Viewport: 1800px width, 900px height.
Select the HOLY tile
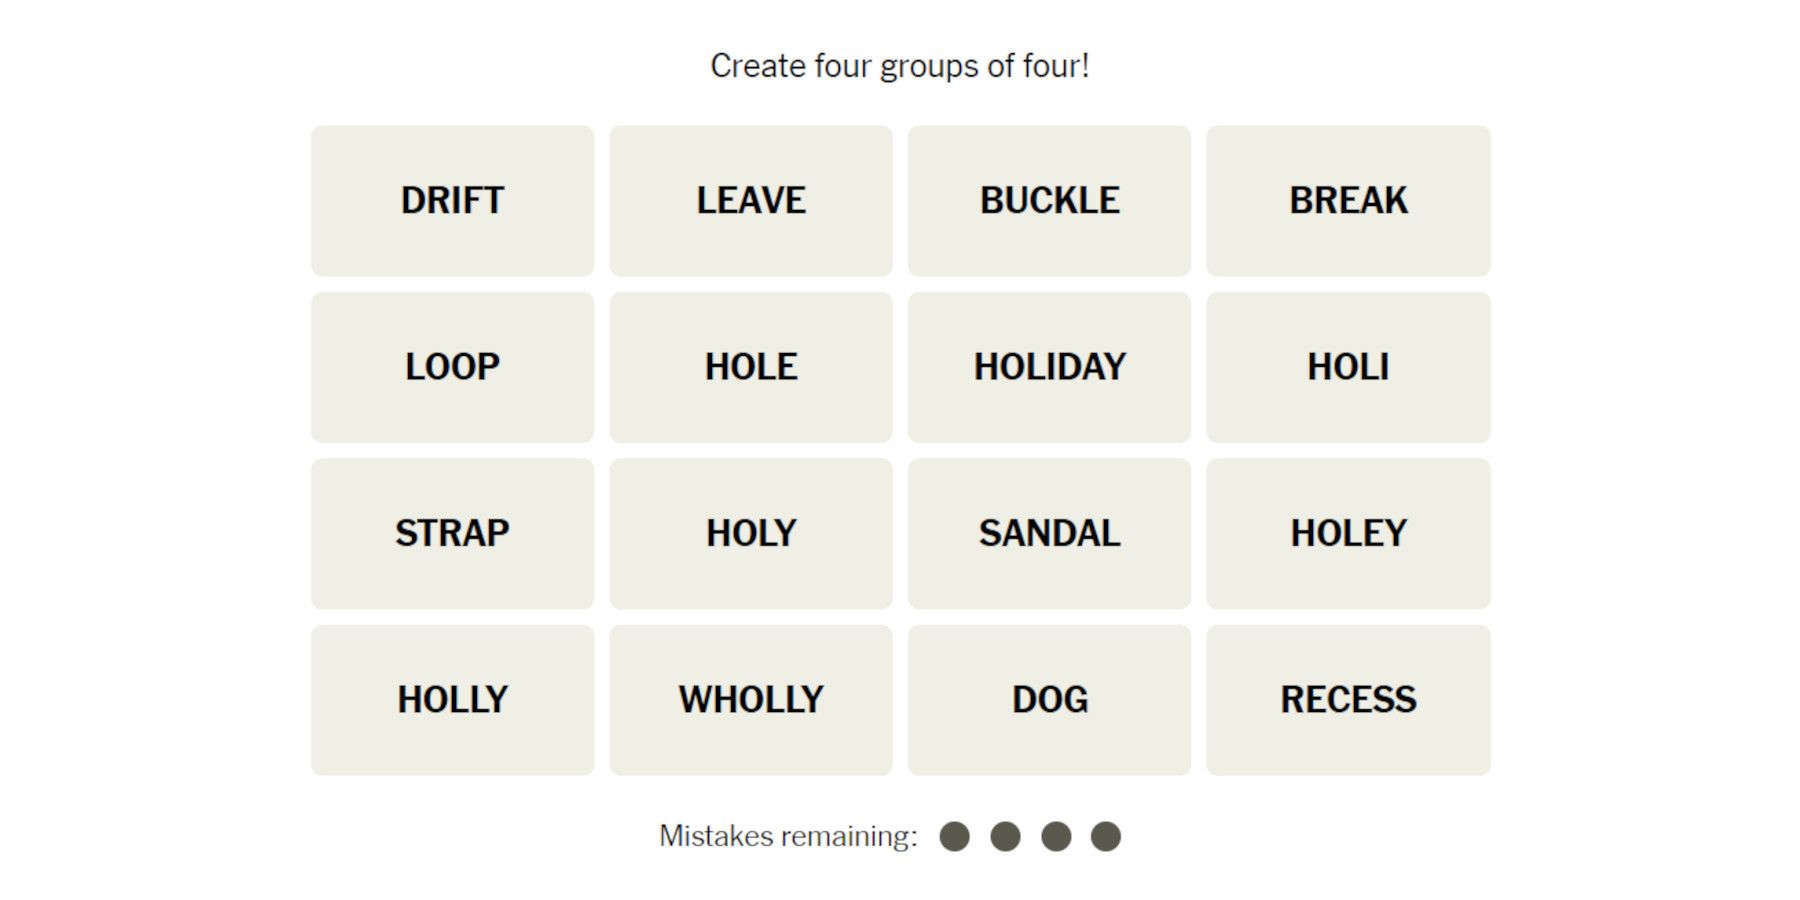click(750, 534)
